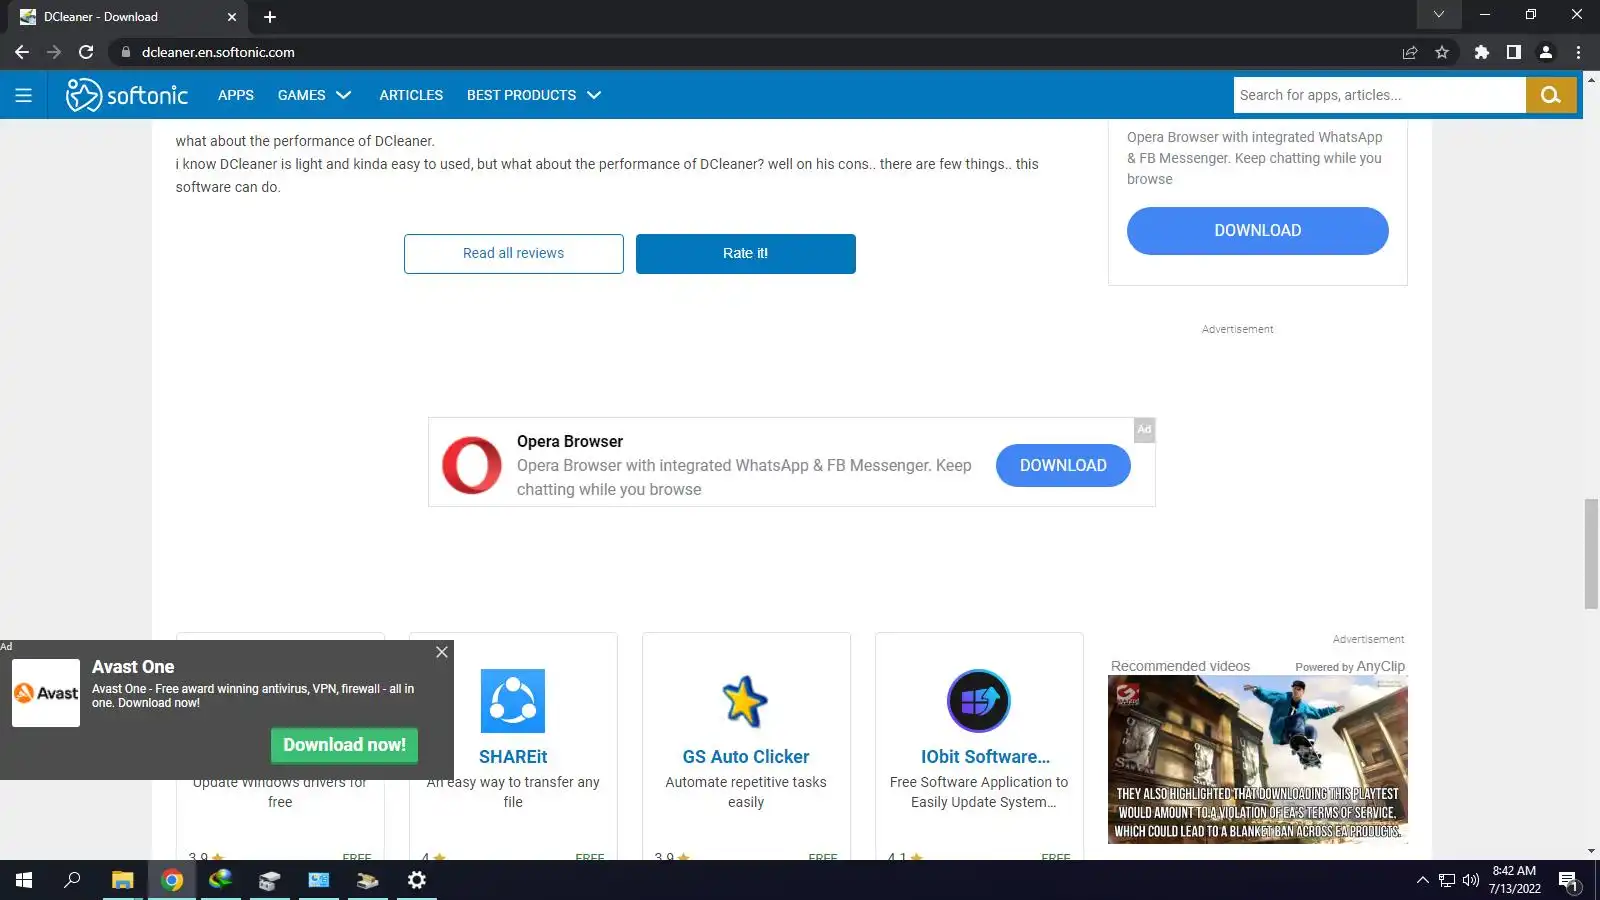Screen dimensions: 1600x900
Task: Open a new browser tab
Action: tap(270, 17)
